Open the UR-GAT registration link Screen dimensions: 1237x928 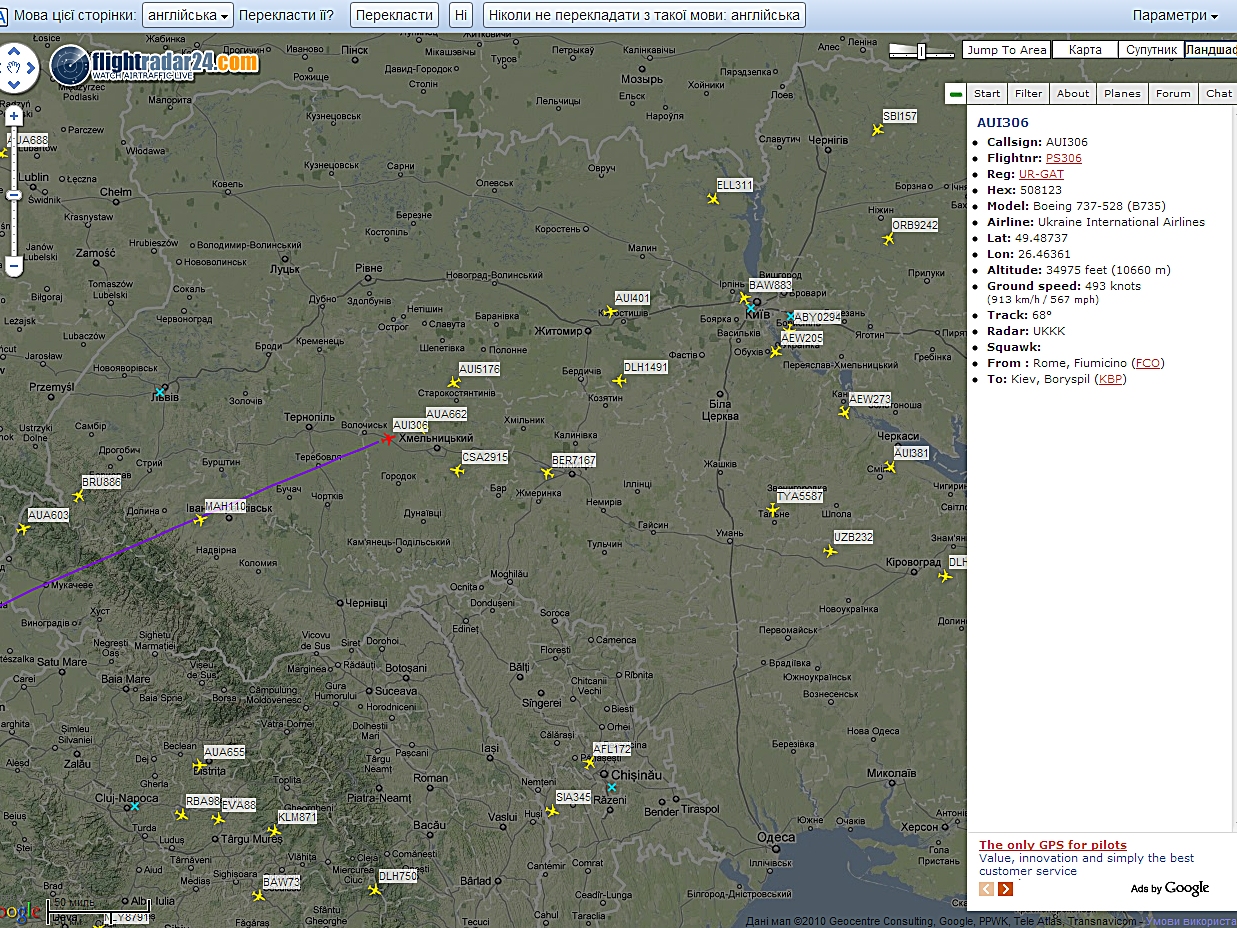(x=1041, y=174)
